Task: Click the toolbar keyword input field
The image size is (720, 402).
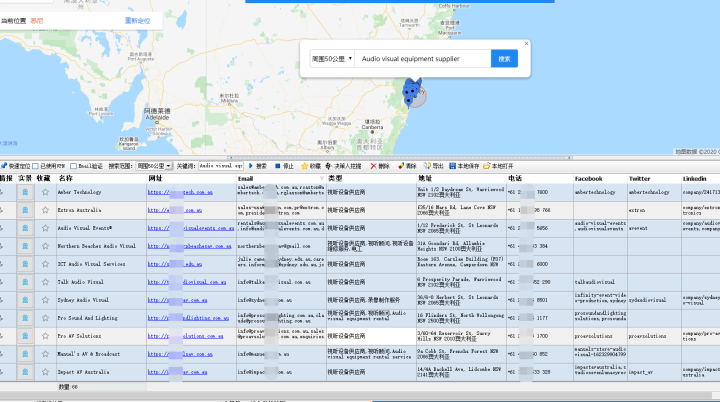Action: click(220, 166)
